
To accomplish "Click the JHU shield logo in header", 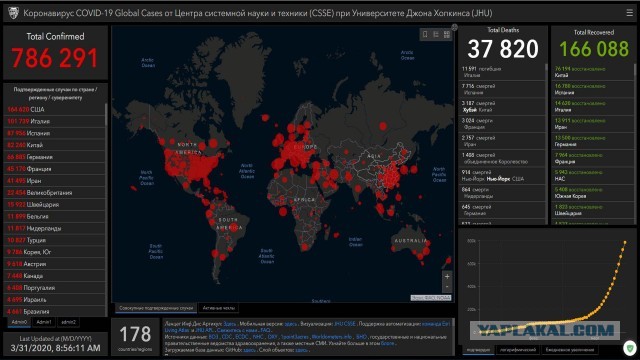I will (x=13, y=13).
